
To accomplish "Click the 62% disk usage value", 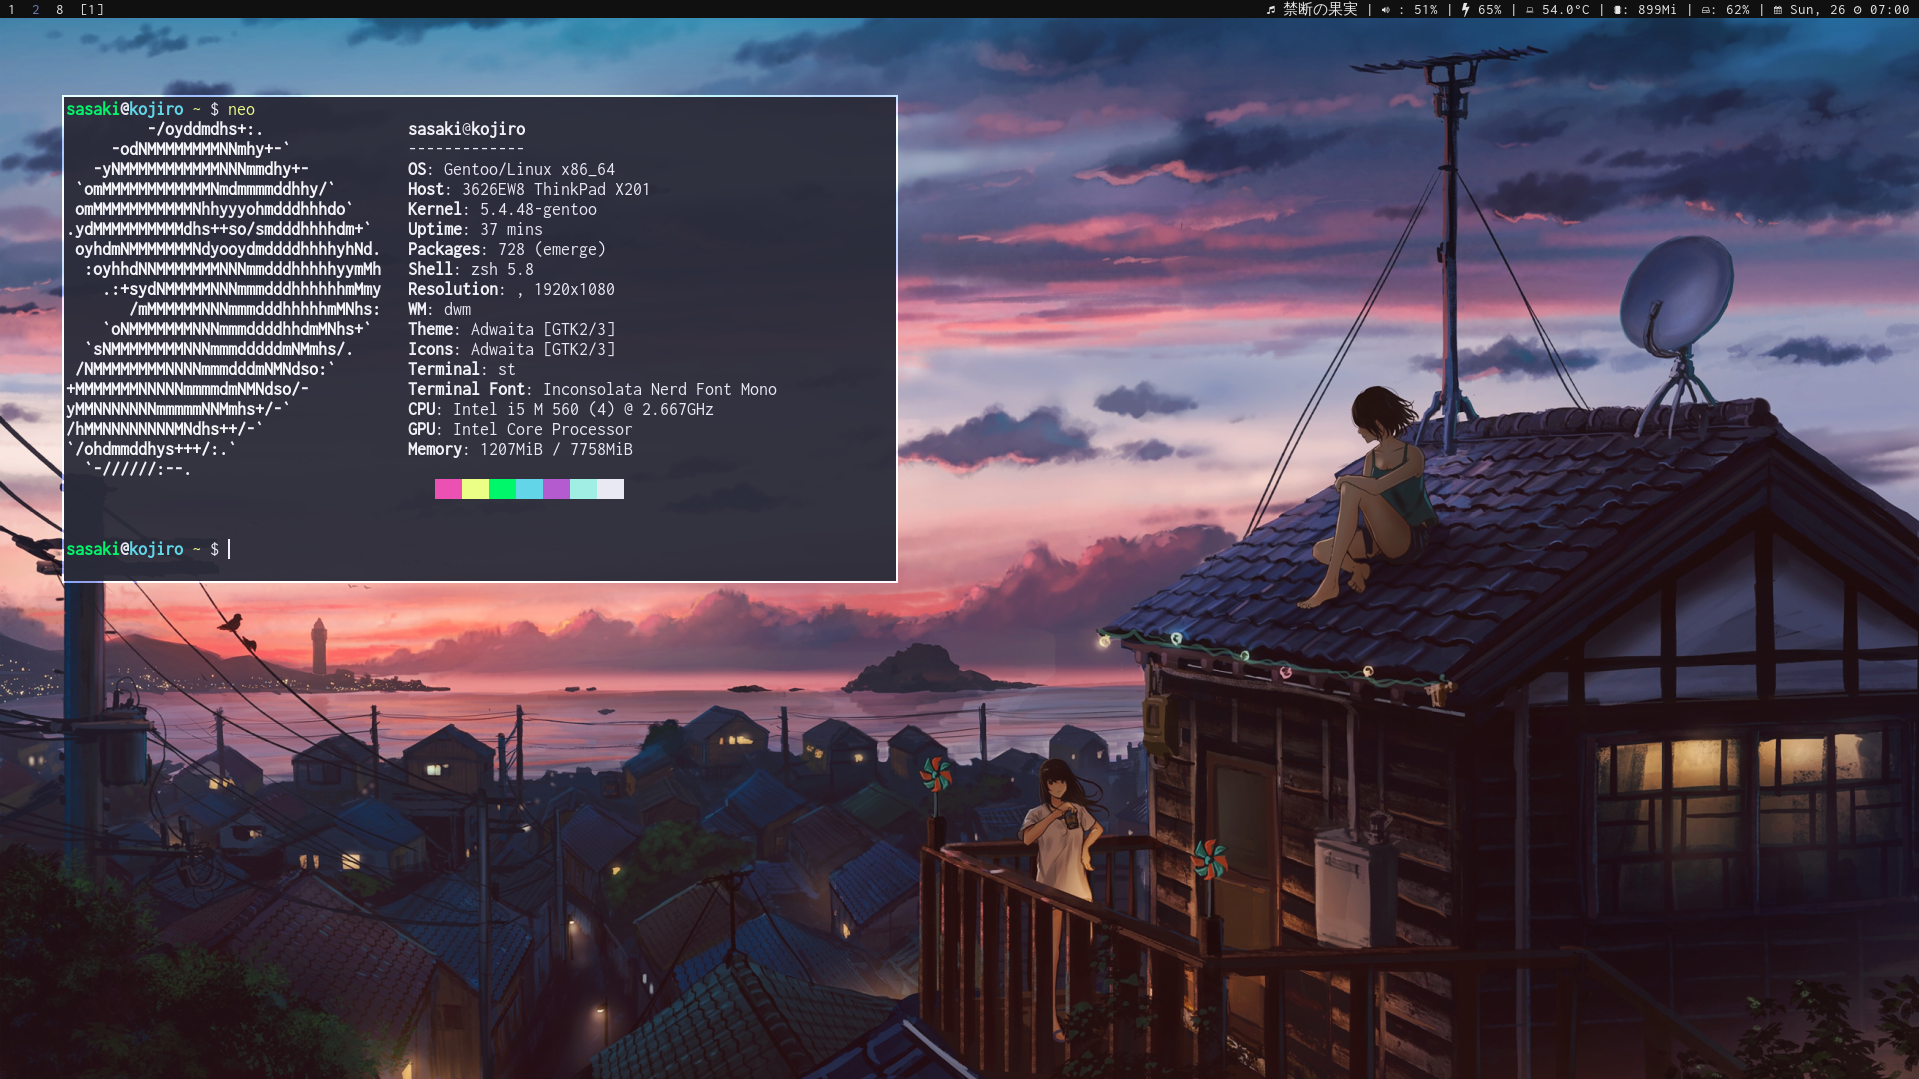I will [1738, 10].
